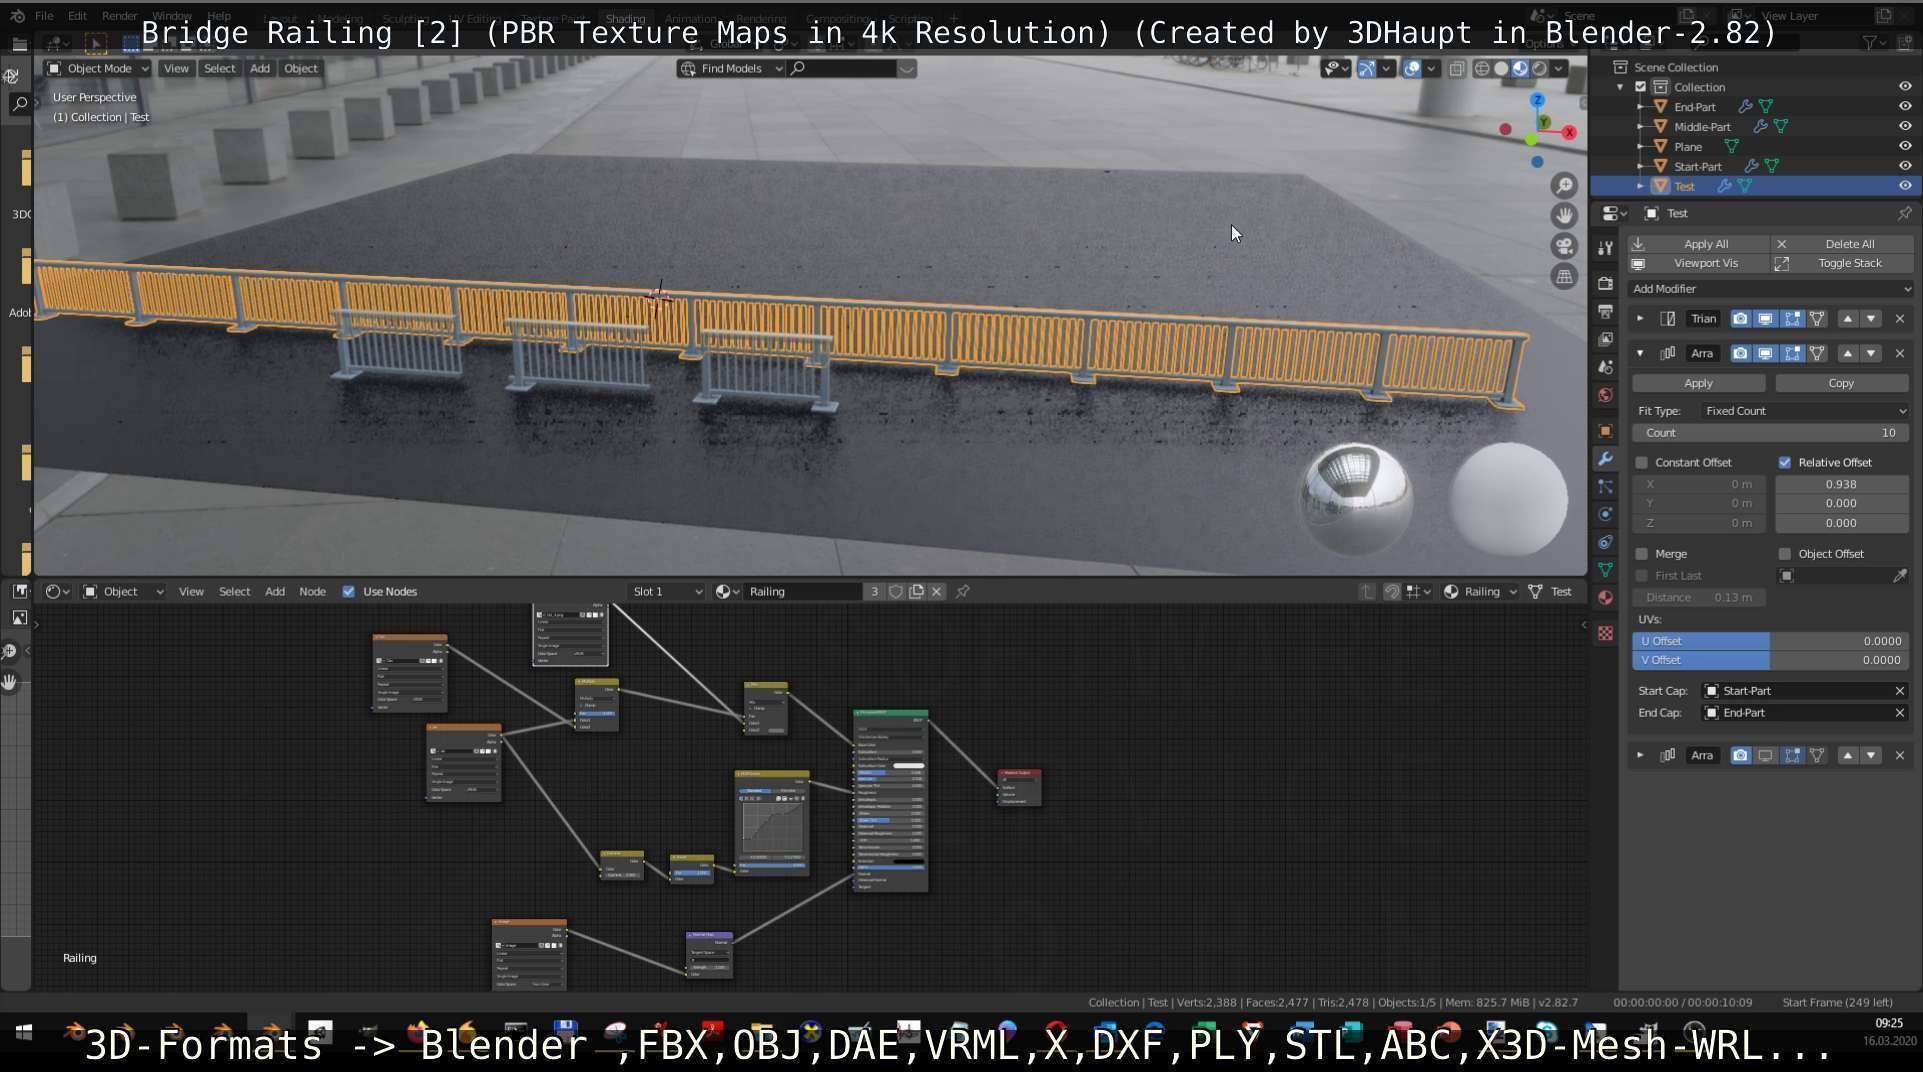Open the World properties tab icon

click(x=1605, y=395)
